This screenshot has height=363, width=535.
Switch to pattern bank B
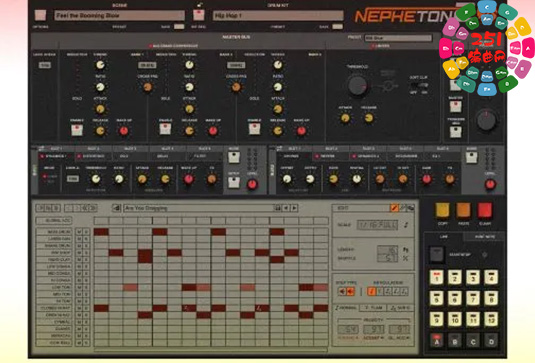(454, 340)
